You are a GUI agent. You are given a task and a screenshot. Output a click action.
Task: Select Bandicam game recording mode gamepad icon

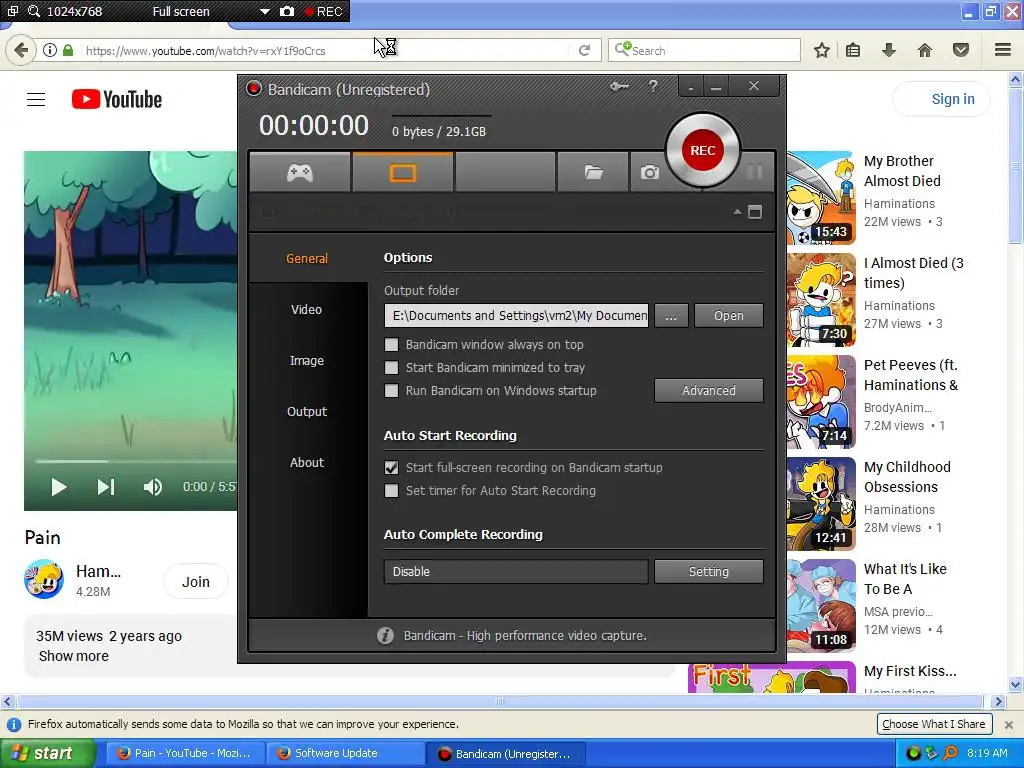pyautogui.click(x=300, y=172)
